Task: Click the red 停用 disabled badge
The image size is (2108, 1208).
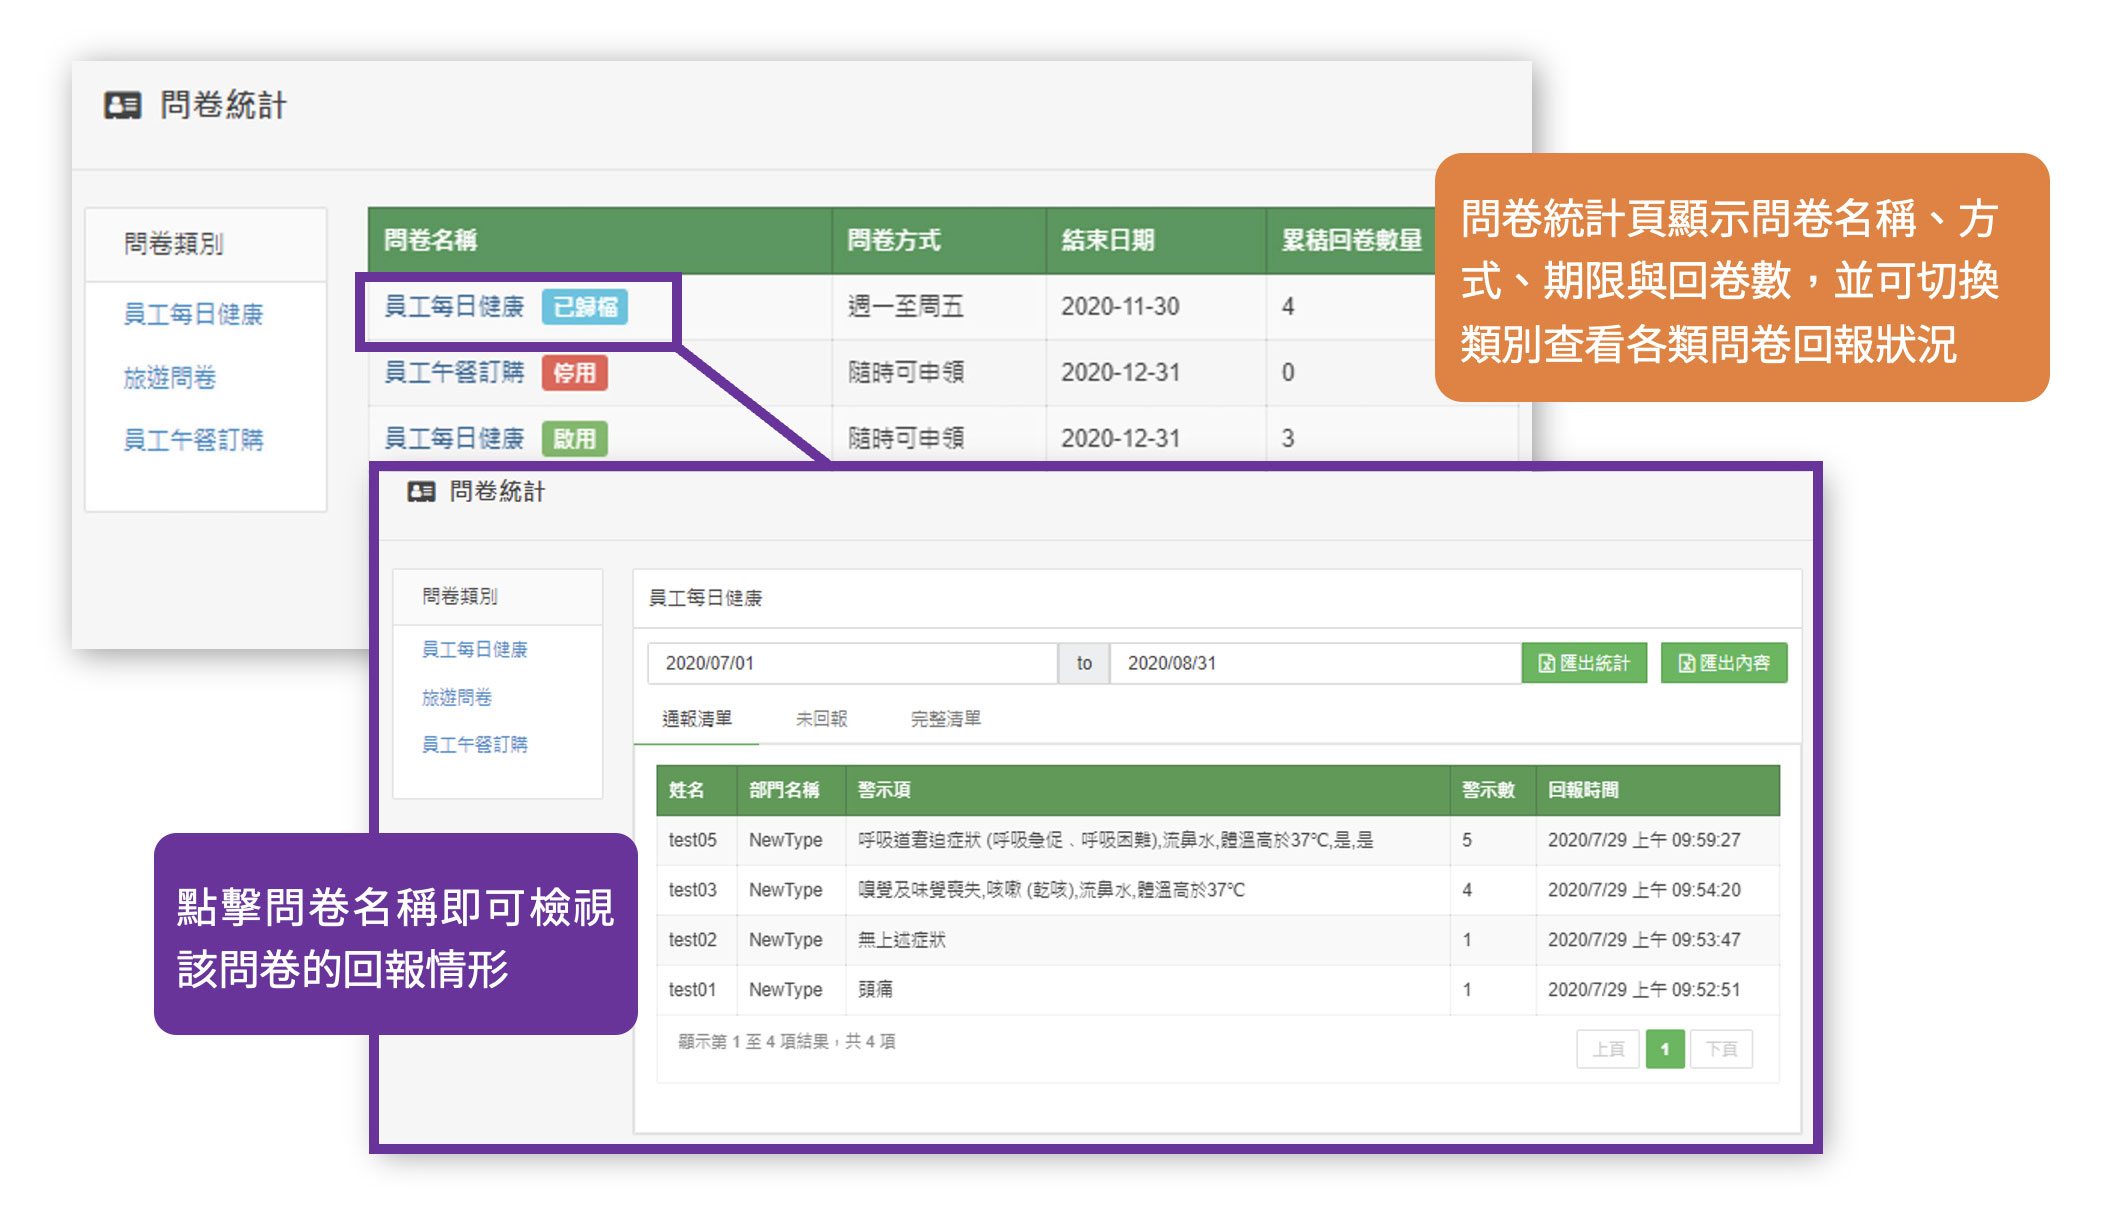Action: tap(574, 373)
